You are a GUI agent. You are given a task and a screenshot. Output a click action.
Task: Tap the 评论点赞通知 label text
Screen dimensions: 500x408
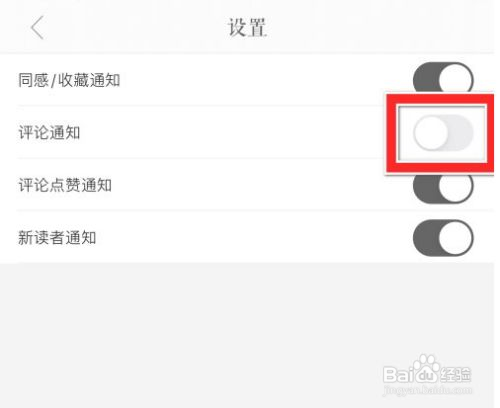tap(65, 185)
